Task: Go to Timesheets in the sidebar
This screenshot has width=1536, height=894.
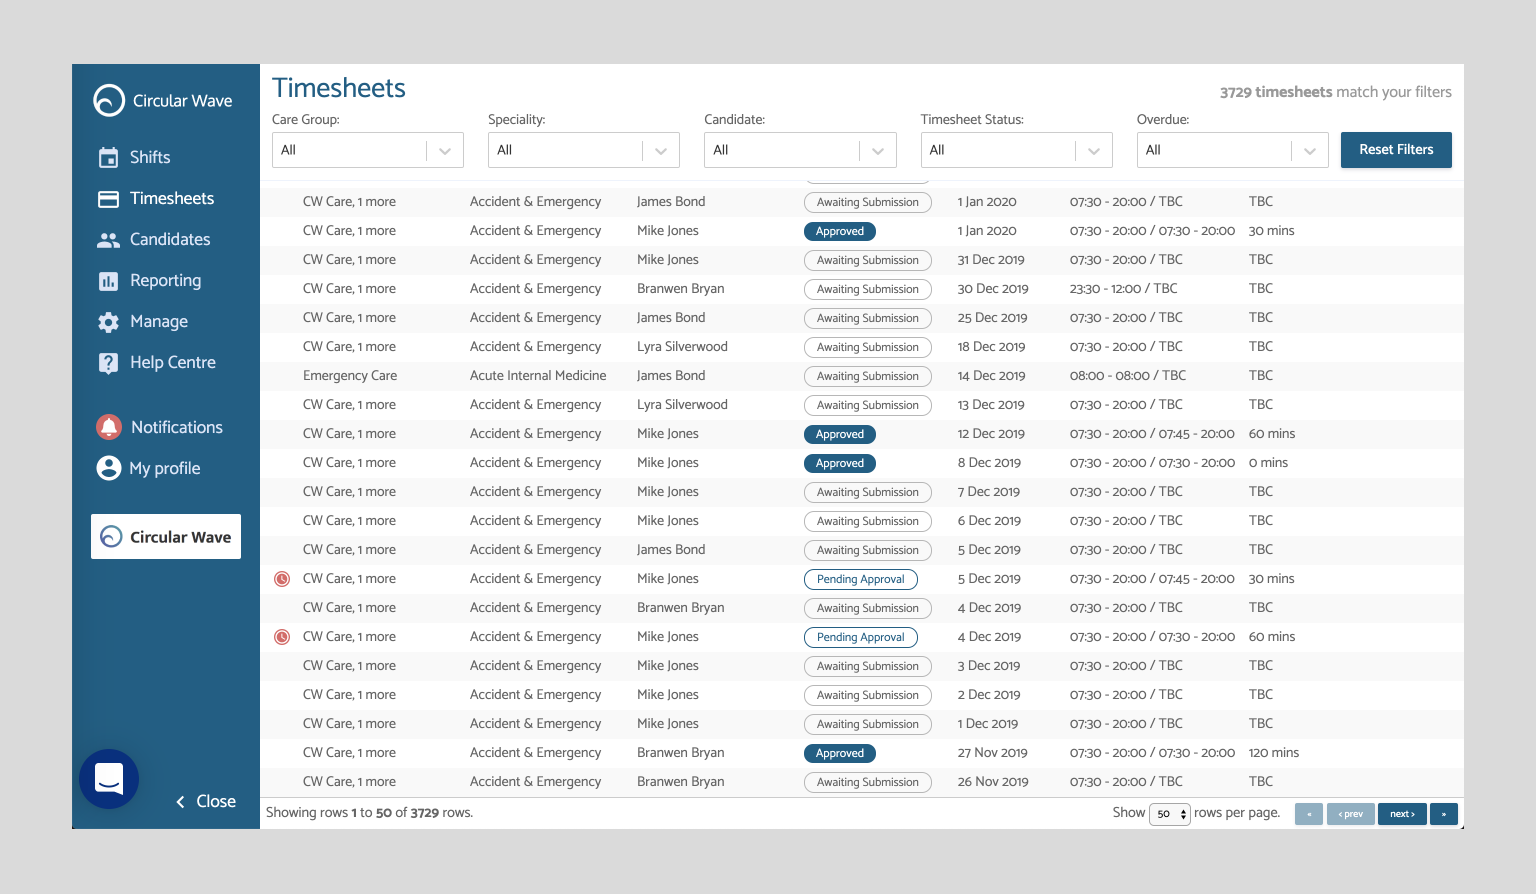Action: tap(171, 198)
